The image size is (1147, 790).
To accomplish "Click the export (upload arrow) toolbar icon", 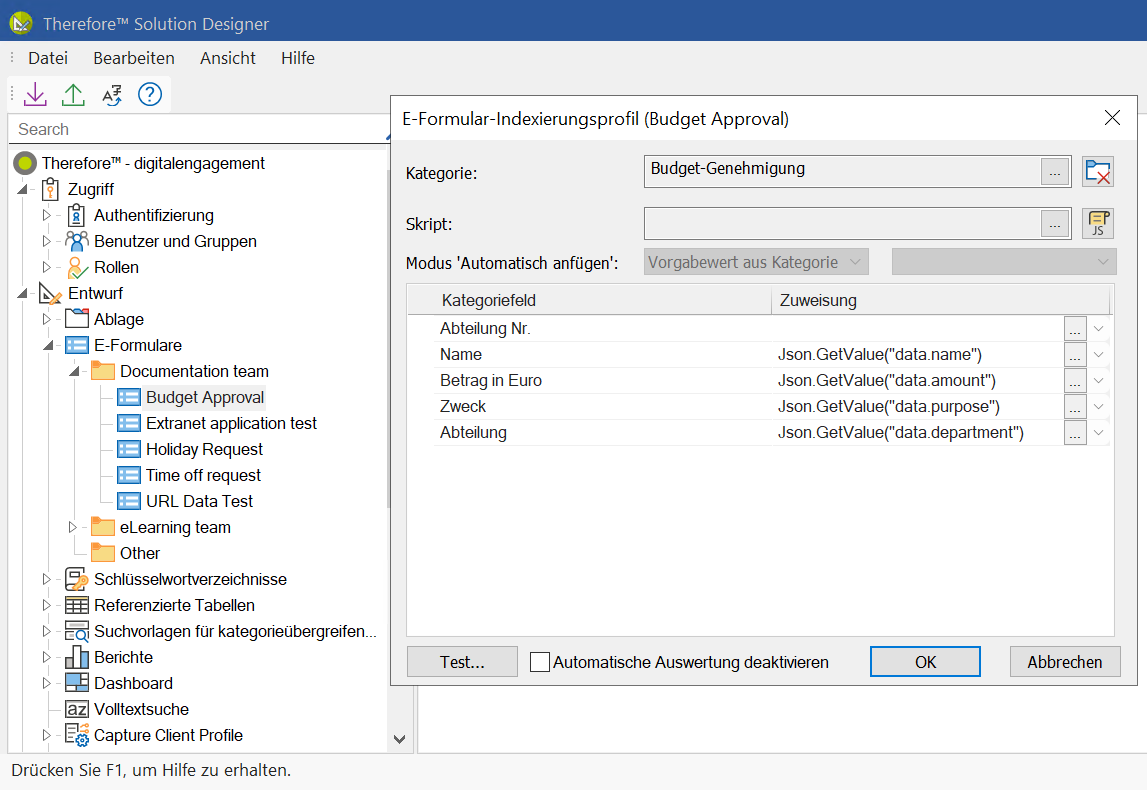I will (73, 94).
